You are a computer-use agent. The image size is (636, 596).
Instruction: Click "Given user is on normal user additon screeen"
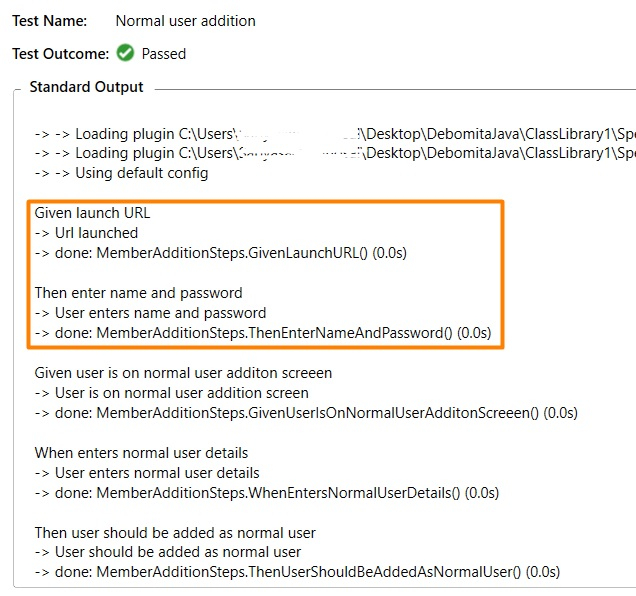tap(183, 372)
